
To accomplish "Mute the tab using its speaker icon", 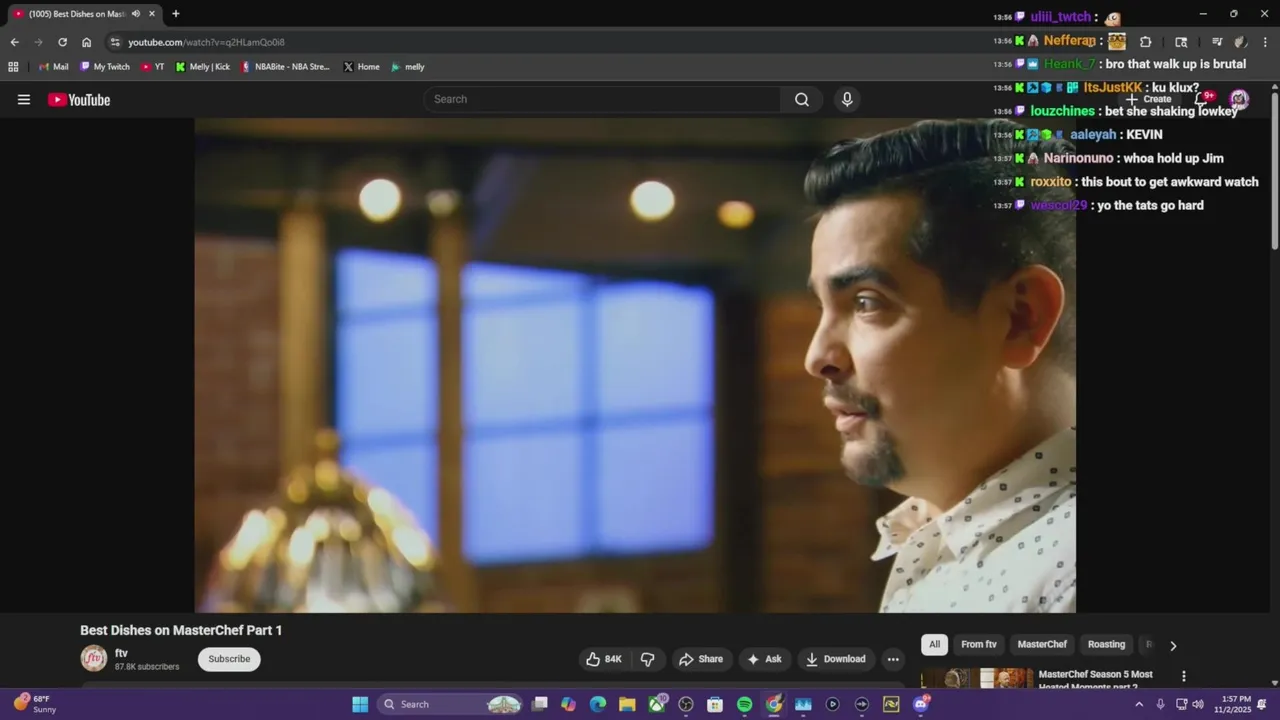I will (x=136, y=14).
